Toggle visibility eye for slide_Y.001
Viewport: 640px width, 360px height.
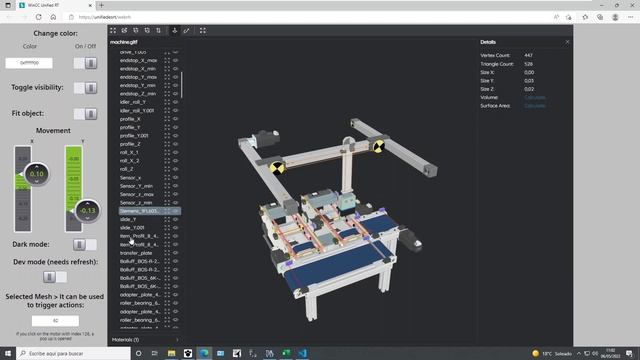tap(176, 228)
